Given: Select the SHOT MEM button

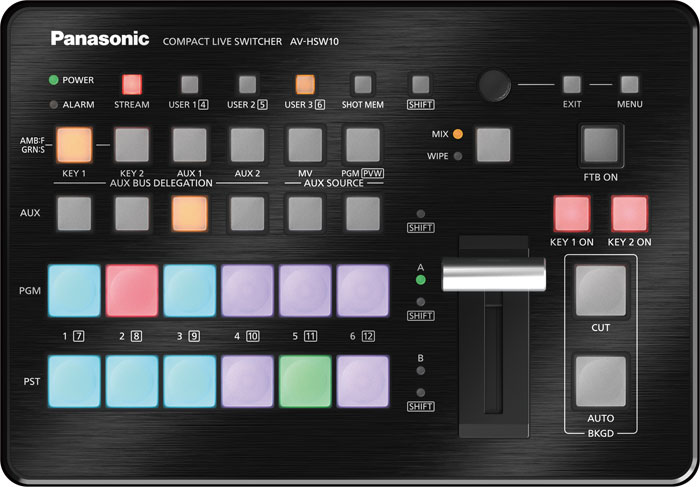Looking at the screenshot, I should (x=363, y=84).
